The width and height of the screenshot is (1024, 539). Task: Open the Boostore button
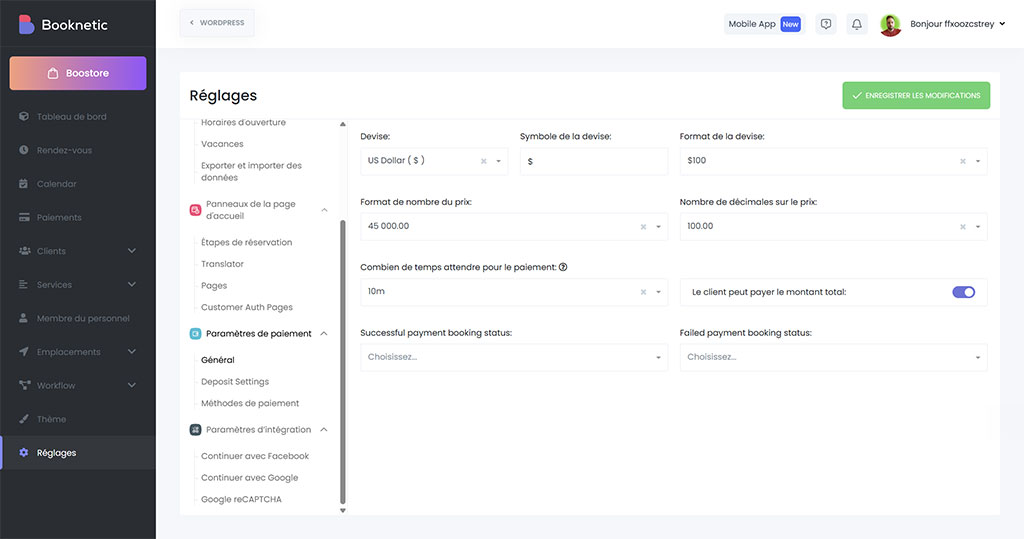click(78, 73)
